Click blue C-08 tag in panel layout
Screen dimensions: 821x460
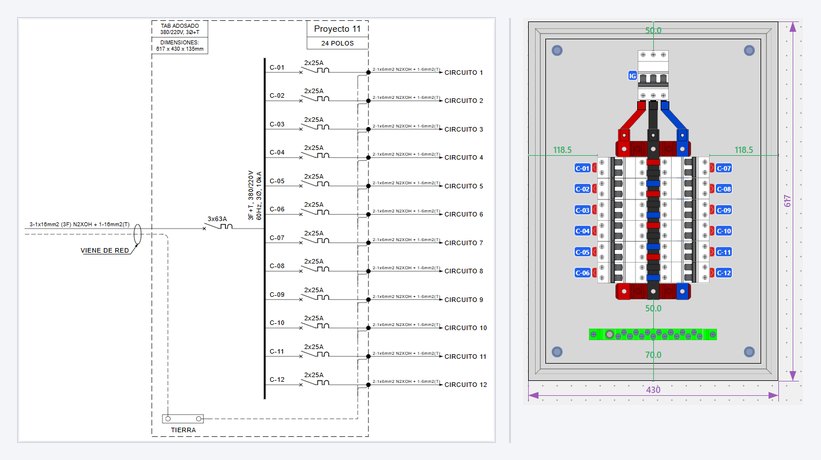point(724,189)
